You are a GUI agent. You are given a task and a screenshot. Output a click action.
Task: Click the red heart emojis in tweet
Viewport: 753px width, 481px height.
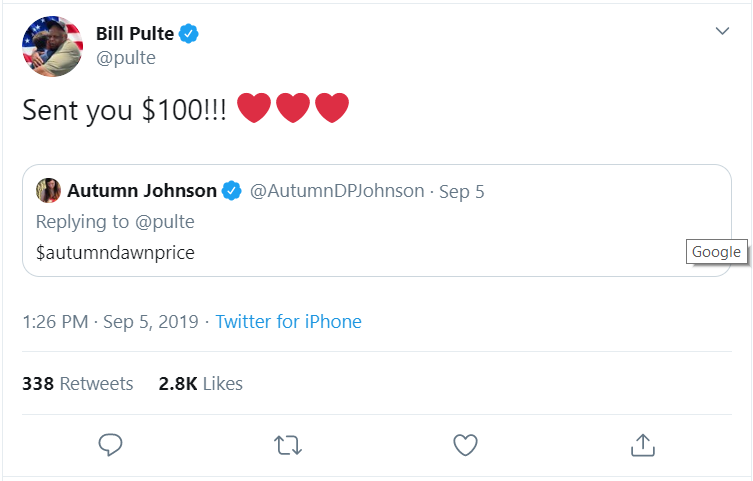point(292,109)
